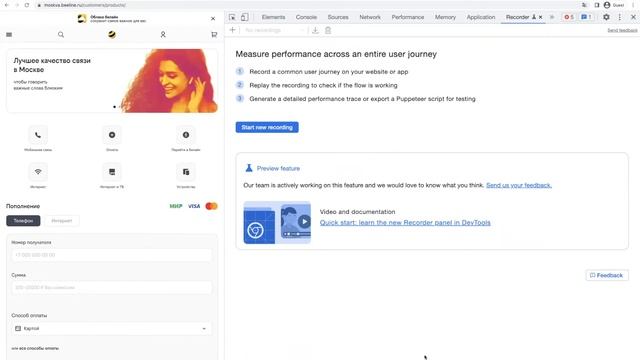The image size is (640, 360).
Task: Switch to the Memory tab
Action: coord(445,17)
